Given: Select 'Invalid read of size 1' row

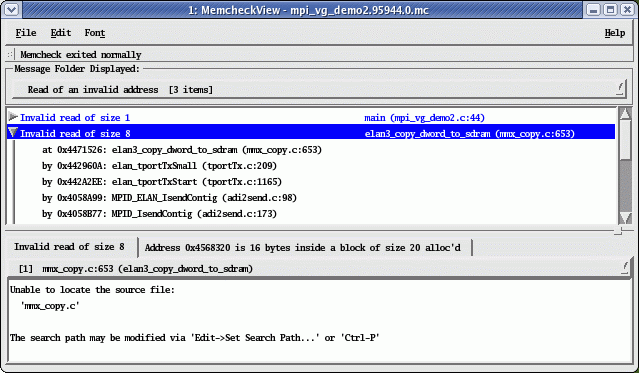Looking at the screenshot, I should (x=311, y=117).
